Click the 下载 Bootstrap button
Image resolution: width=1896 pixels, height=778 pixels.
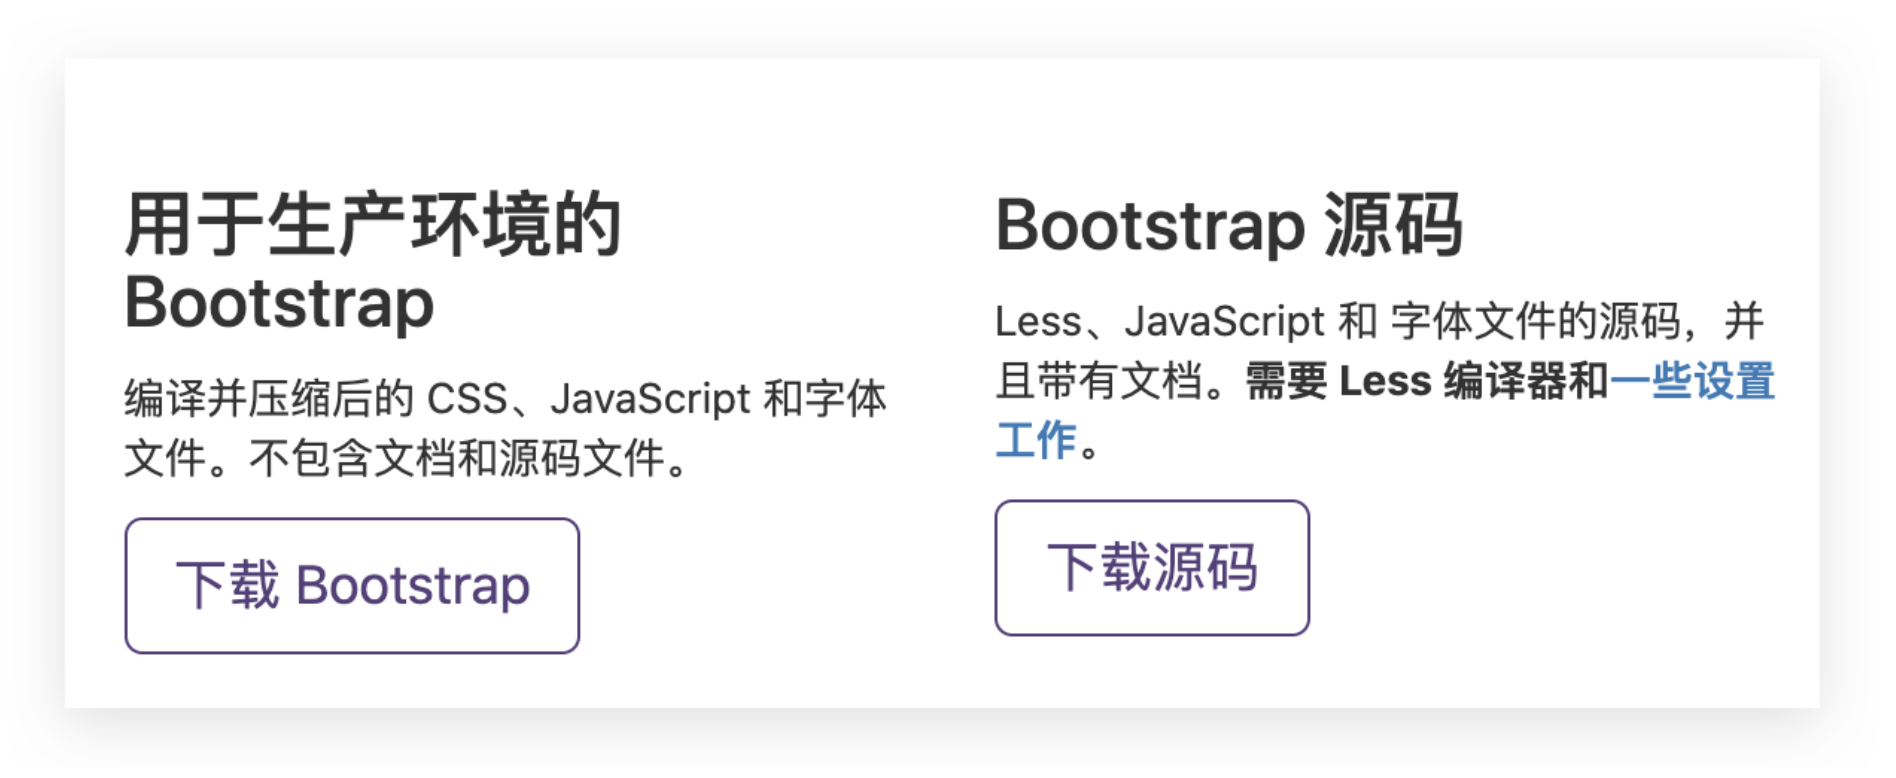click(x=352, y=585)
